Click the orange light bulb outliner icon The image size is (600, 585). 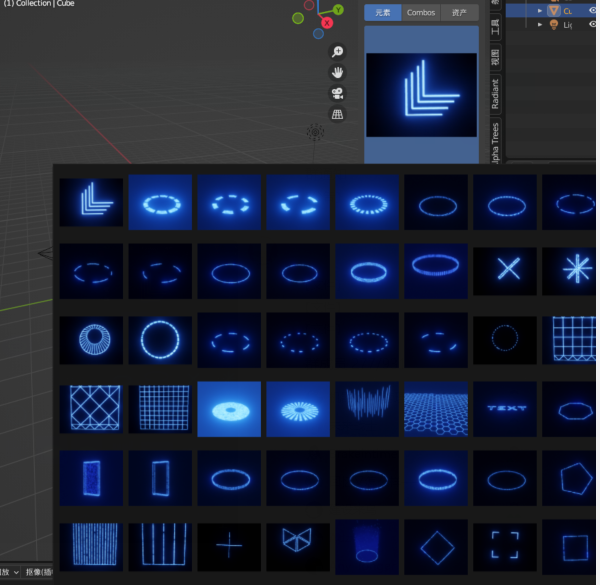(554, 24)
